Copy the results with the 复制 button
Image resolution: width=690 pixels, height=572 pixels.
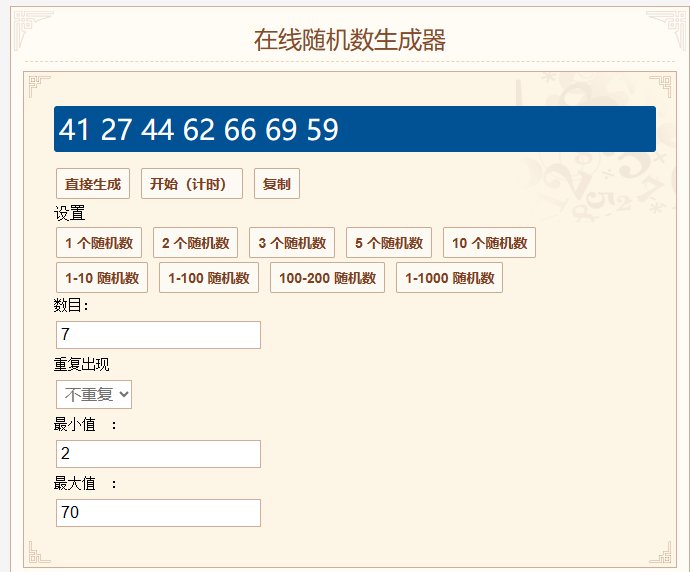pyautogui.click(x=277, y=183)
